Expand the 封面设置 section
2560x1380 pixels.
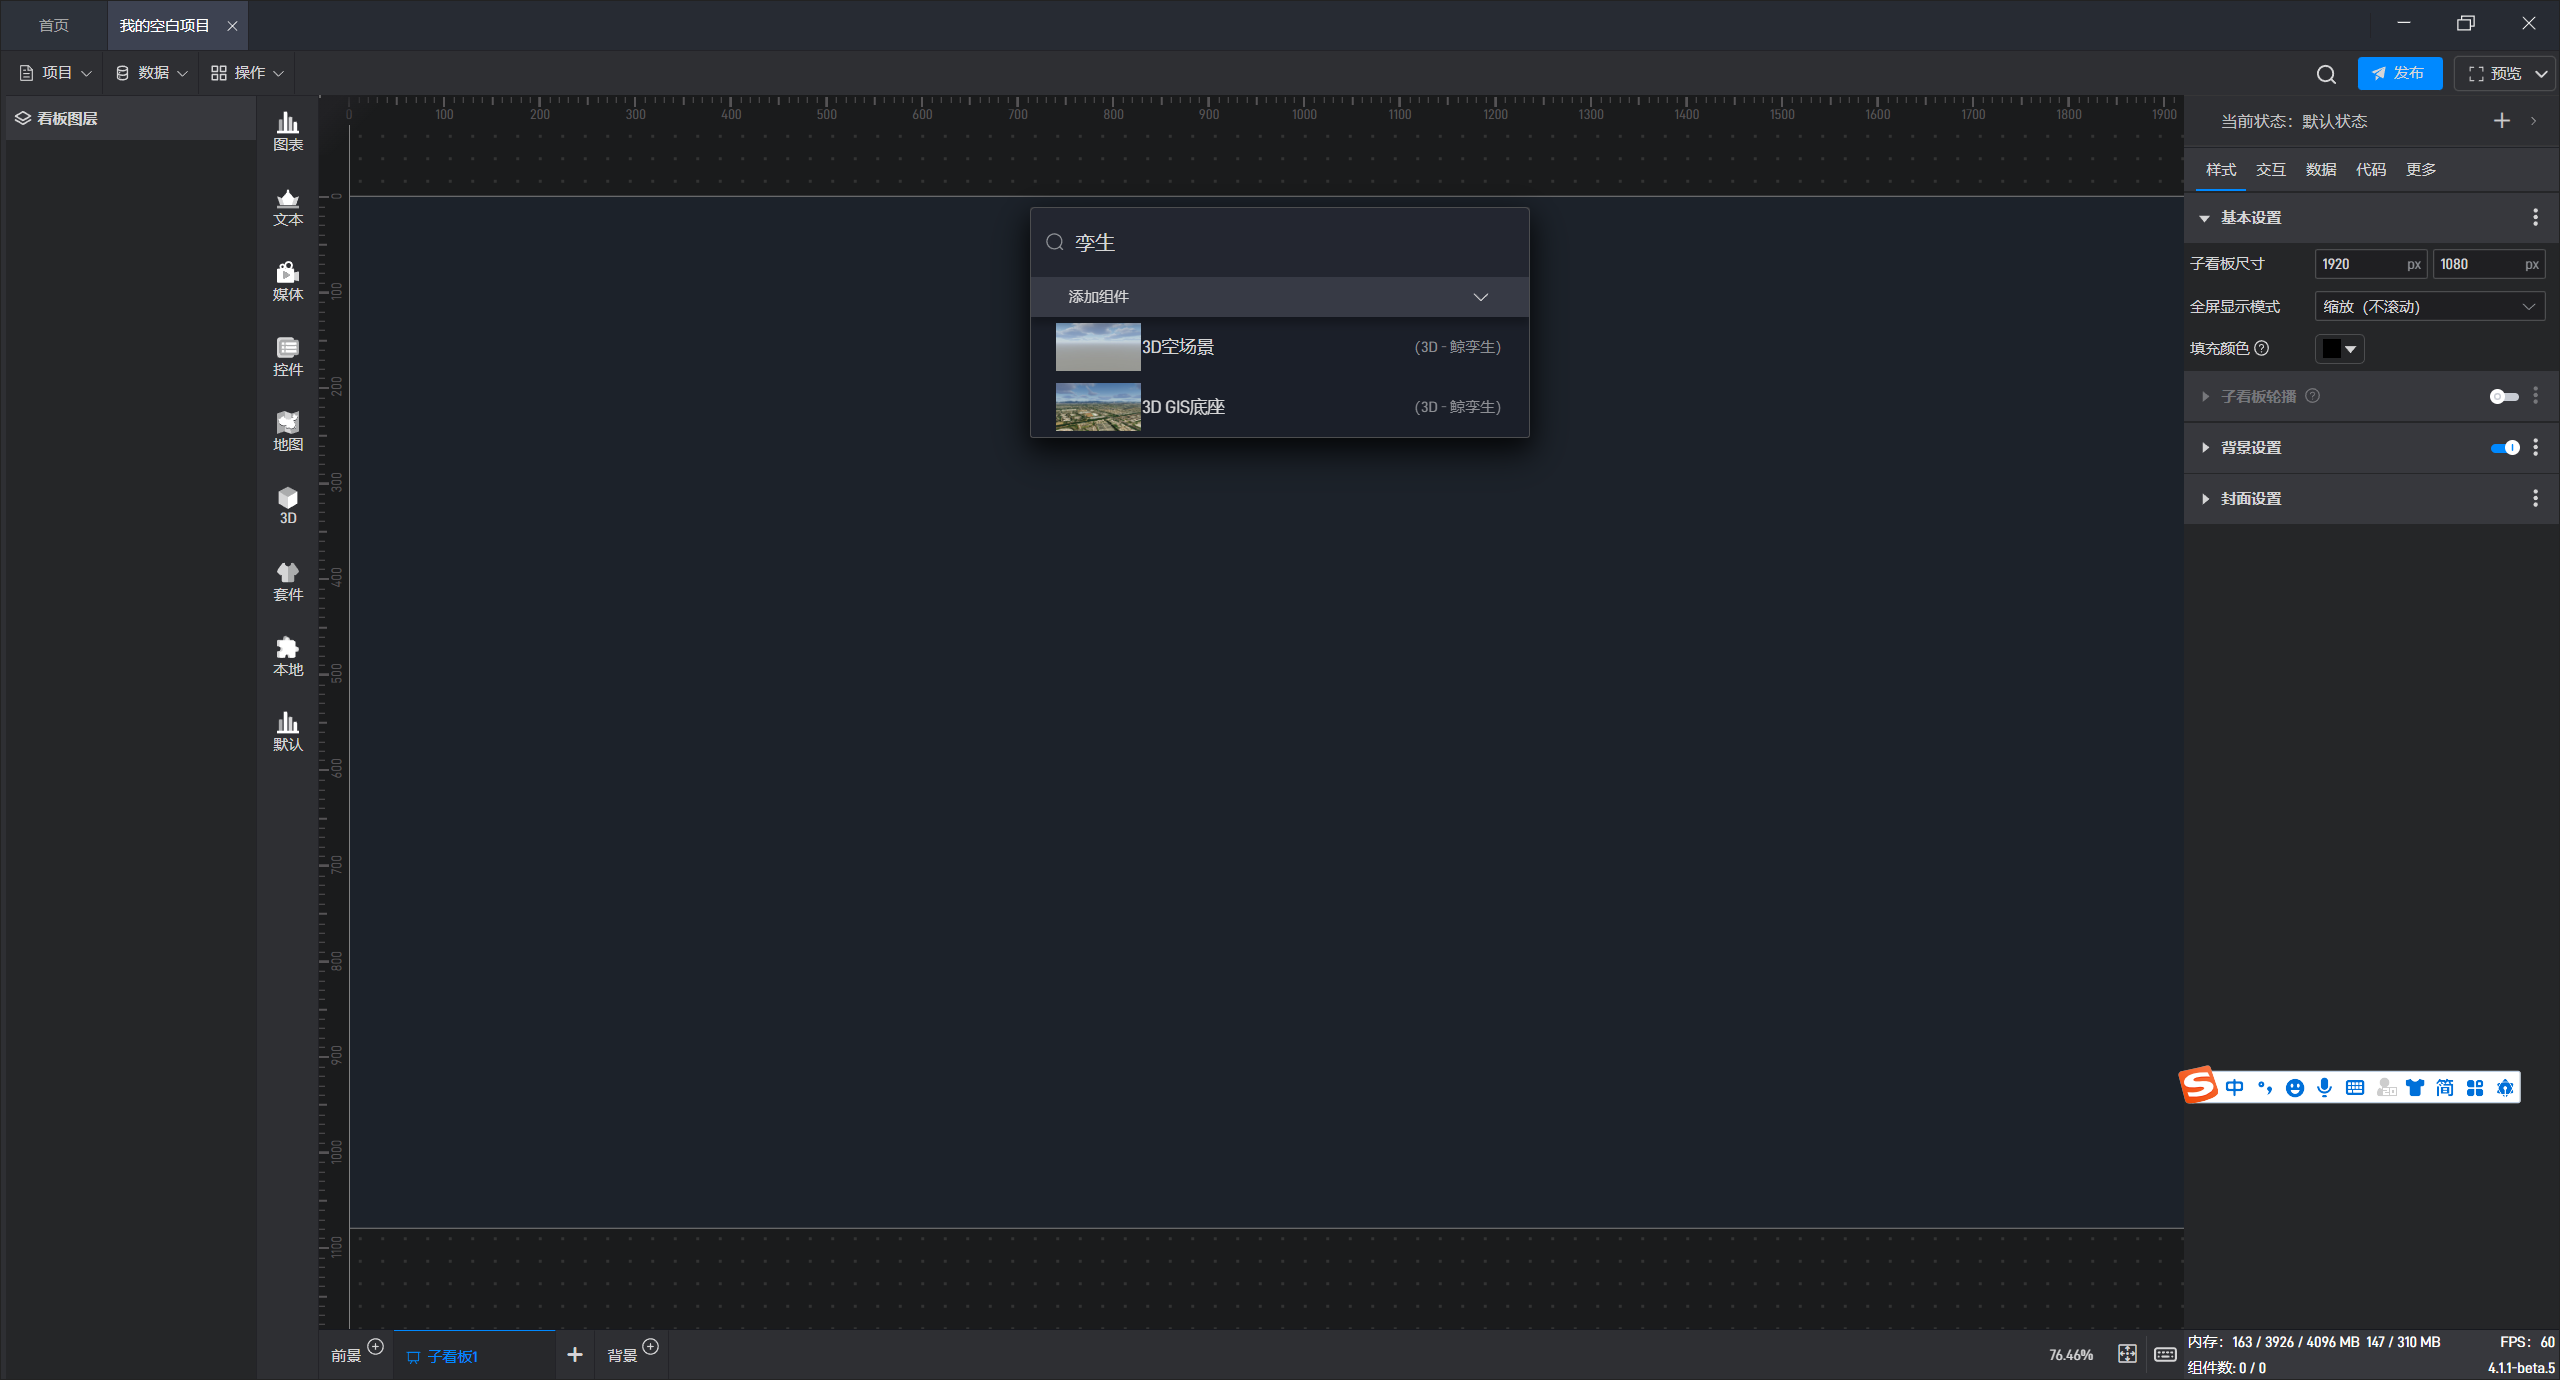(x=2250, y=499)
